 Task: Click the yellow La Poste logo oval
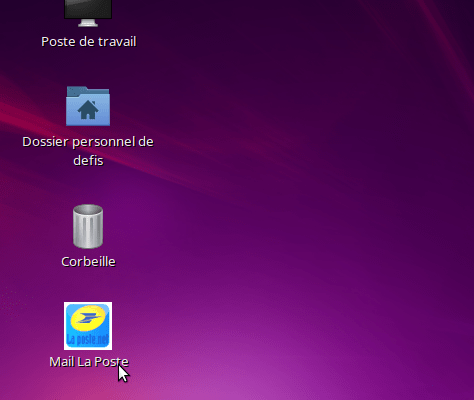tap(88, 318)
